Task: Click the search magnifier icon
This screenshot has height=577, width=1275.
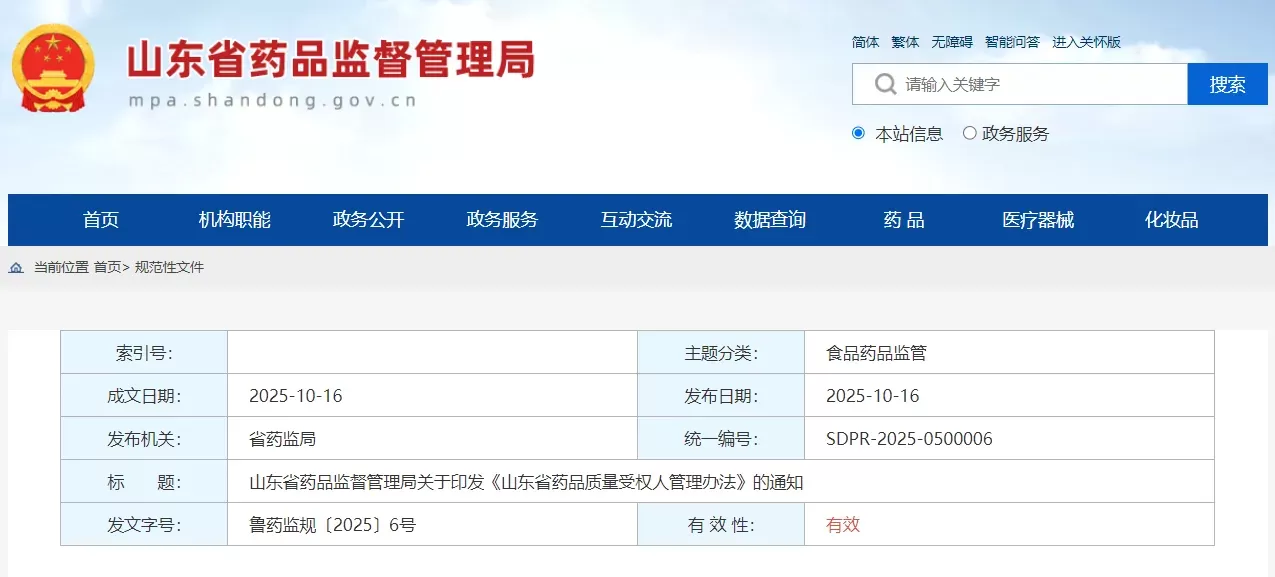Action: pyautogui.click(x=884, y=84)
